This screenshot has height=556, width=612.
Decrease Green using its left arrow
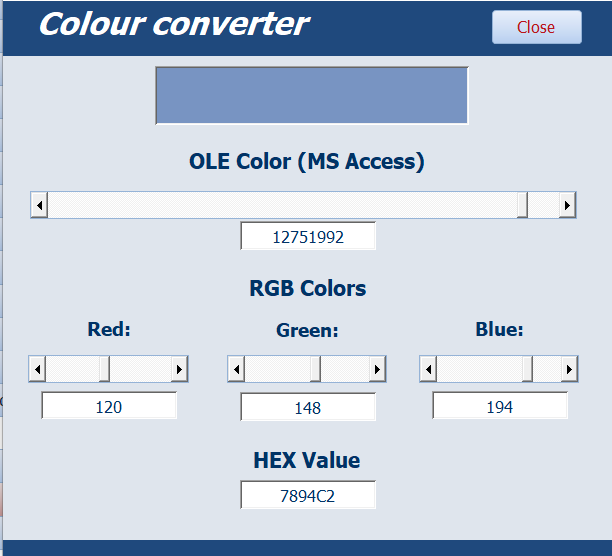point(236,369)
